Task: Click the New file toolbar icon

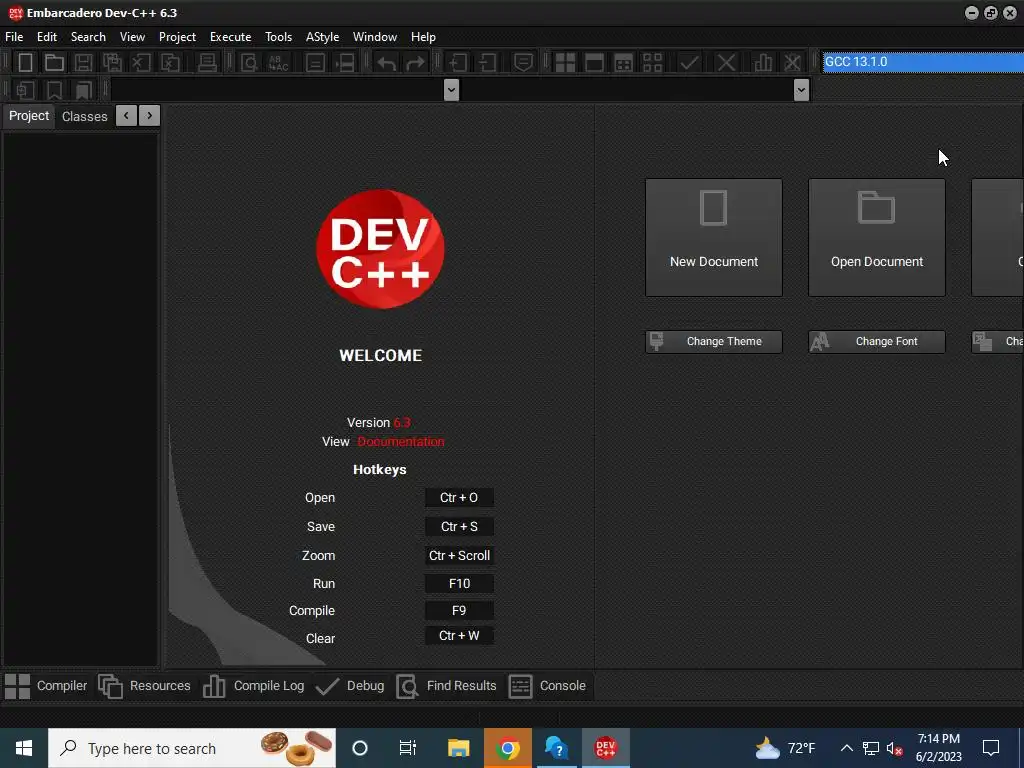Action: coord(25,63)
